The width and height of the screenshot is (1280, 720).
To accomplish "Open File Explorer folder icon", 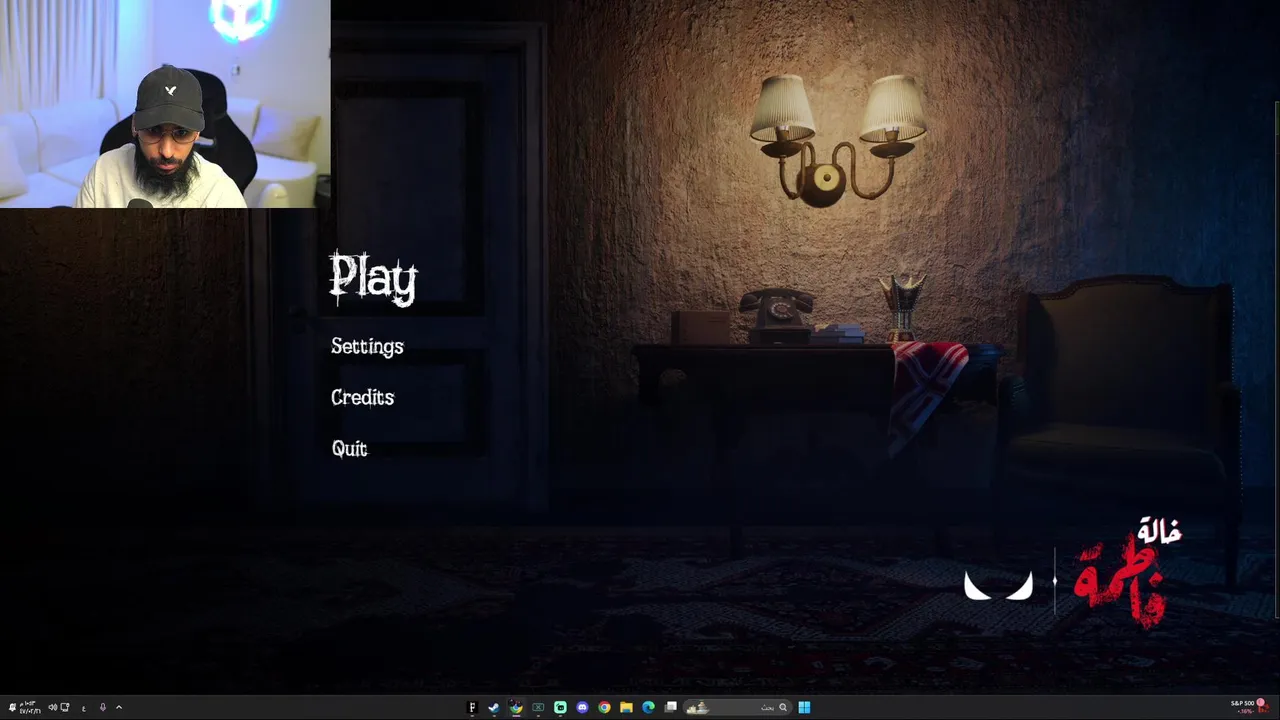I will [626, 707].
